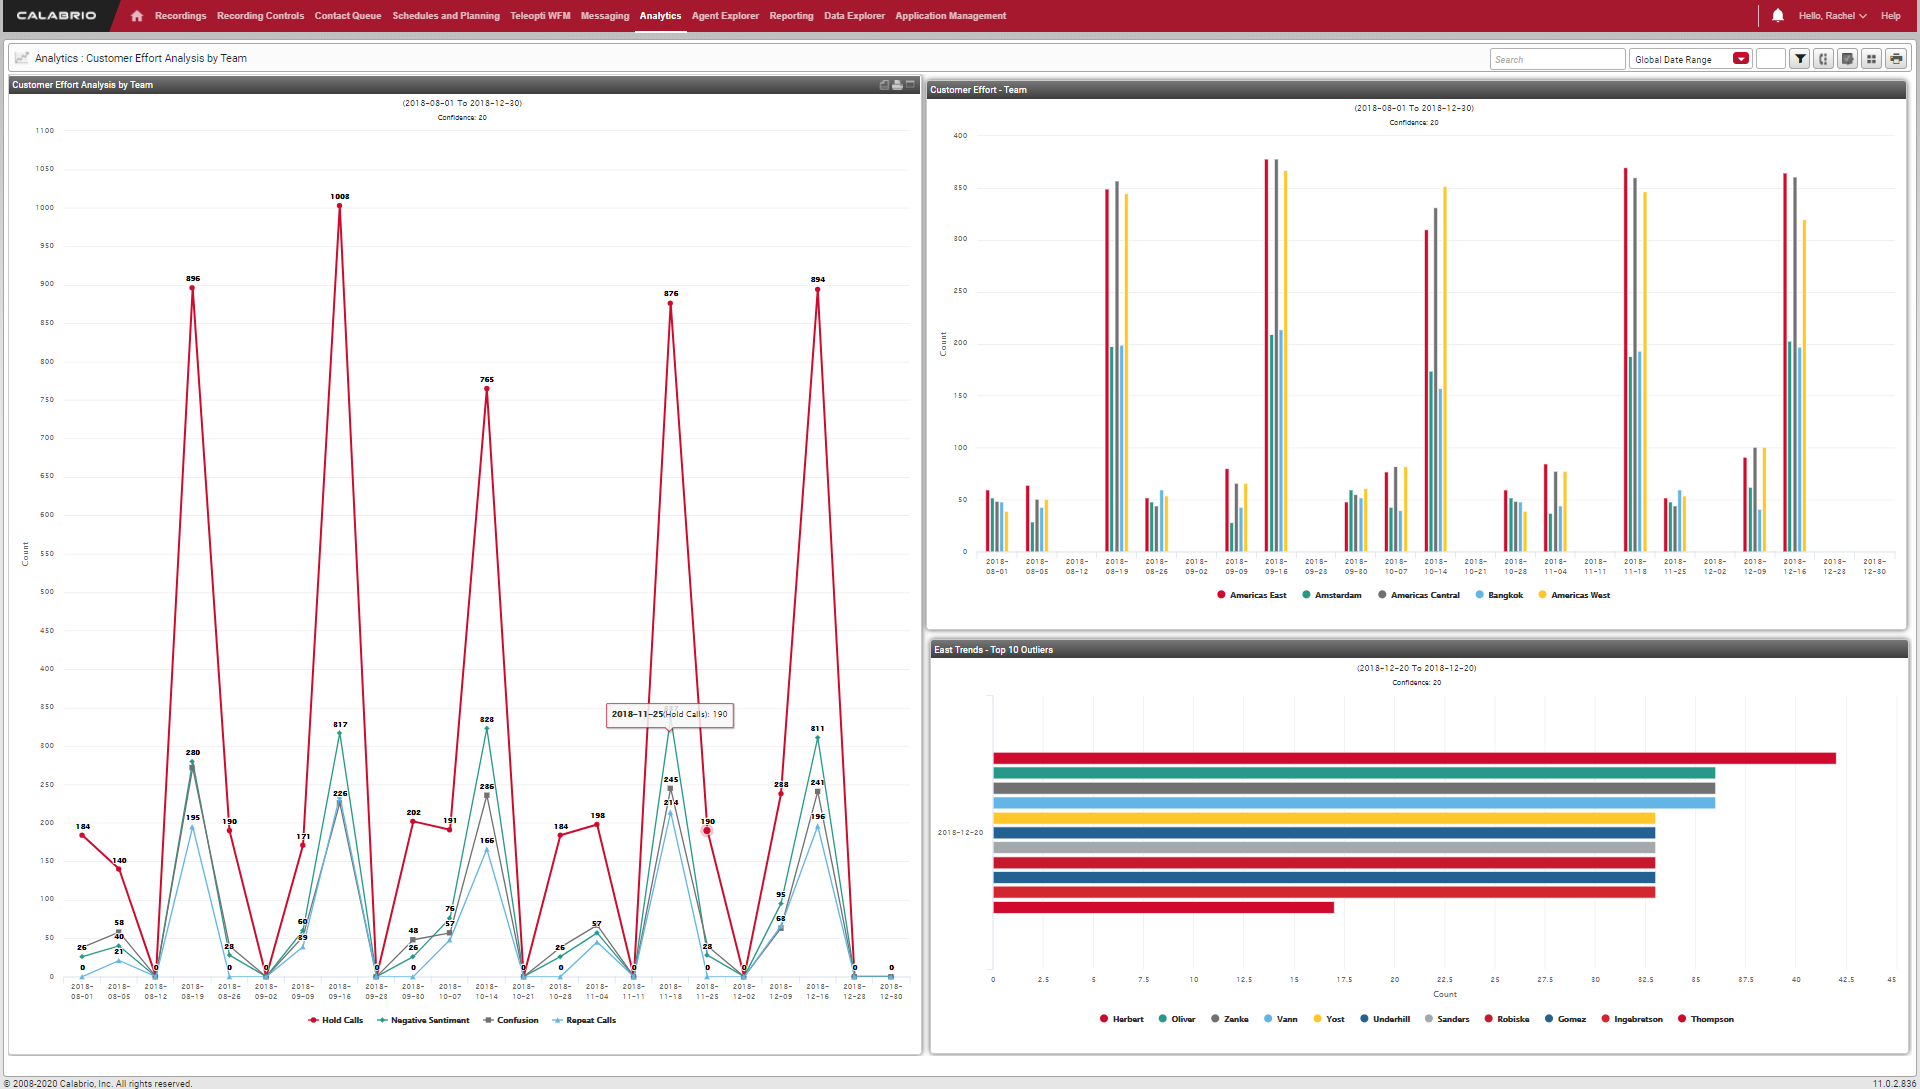Screen dimensions: 1920x1089
Task: Click the Help link
Action: (x=1890, y=16)
